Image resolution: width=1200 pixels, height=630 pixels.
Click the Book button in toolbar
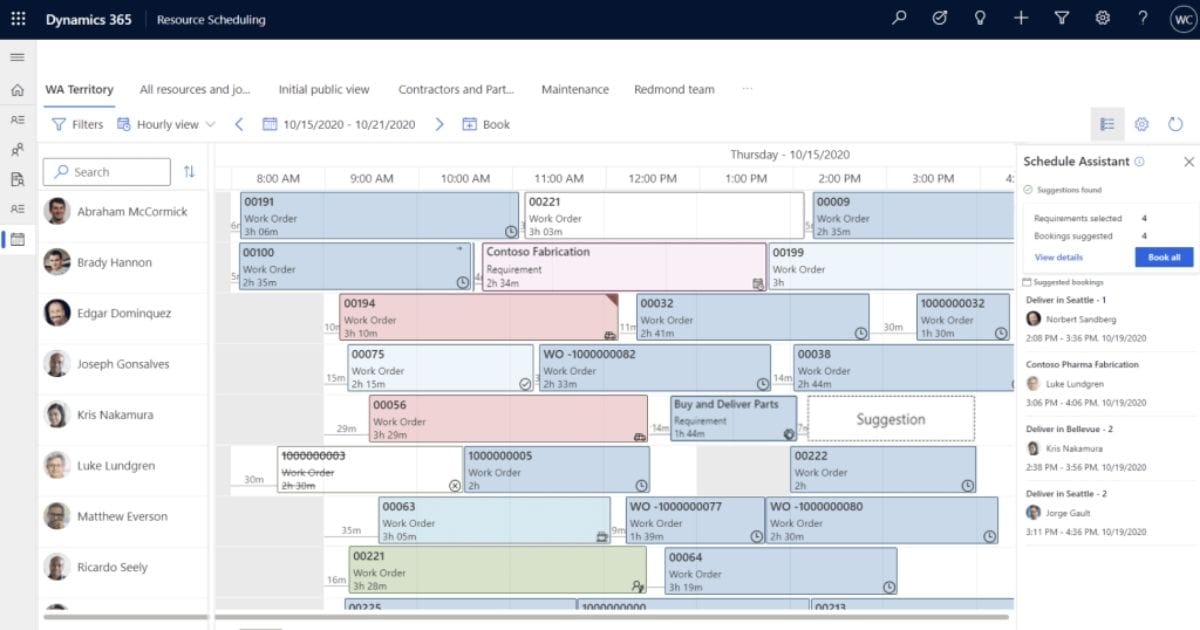486,124
